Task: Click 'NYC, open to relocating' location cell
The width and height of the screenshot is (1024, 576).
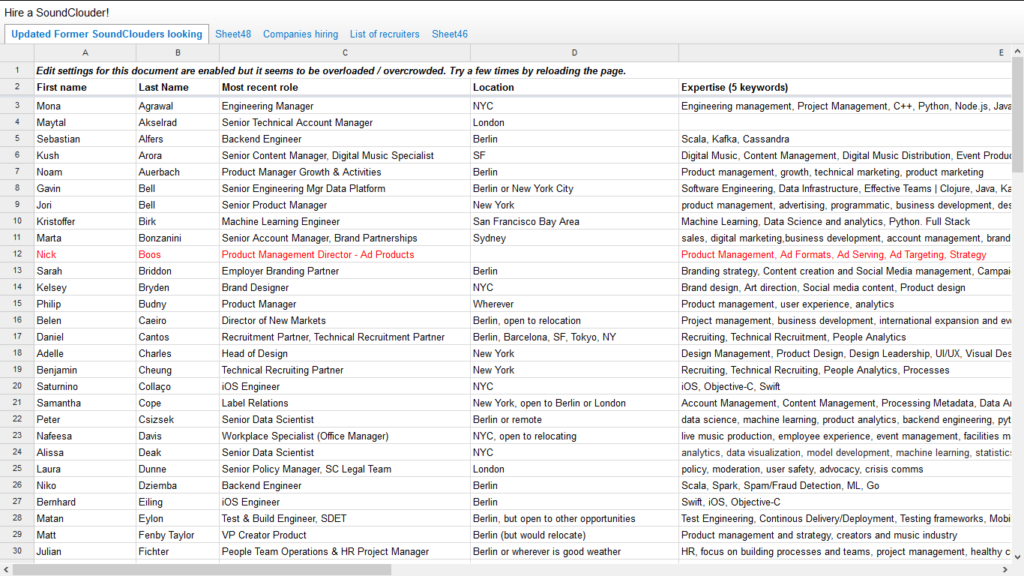Action: (575, 436)
